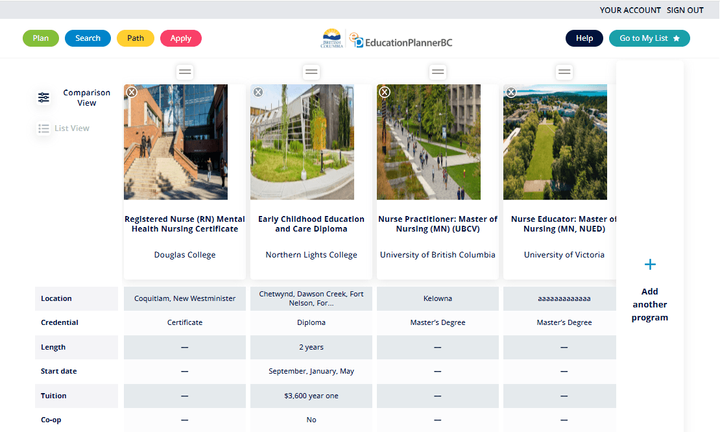Click drag handle above University of Victoria card
This screenshot has width=720, height=432.
click(x=565, y=72)
